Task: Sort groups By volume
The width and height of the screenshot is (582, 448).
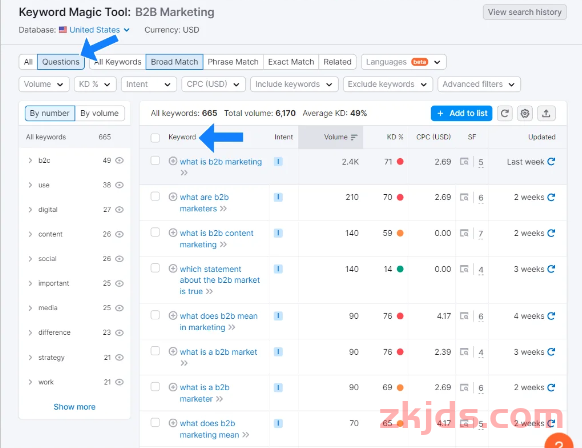Action: point(99,113)
